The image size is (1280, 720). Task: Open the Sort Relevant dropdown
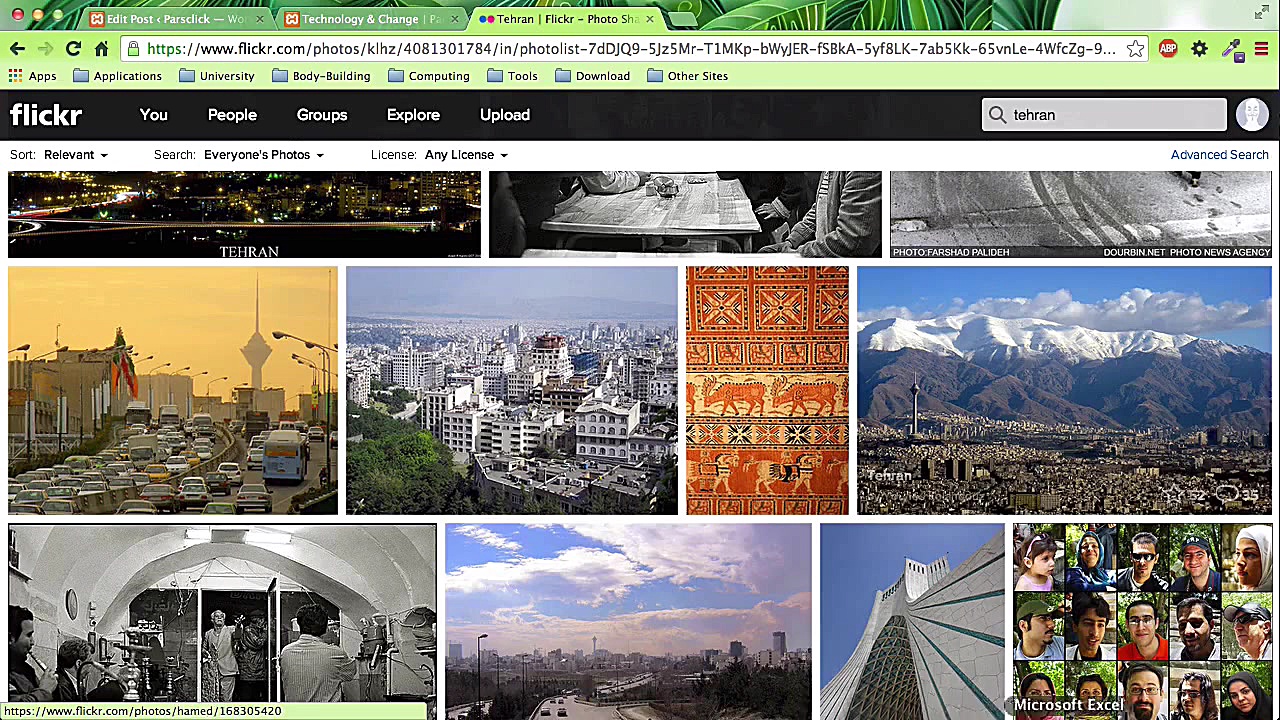tap(75, 155)
